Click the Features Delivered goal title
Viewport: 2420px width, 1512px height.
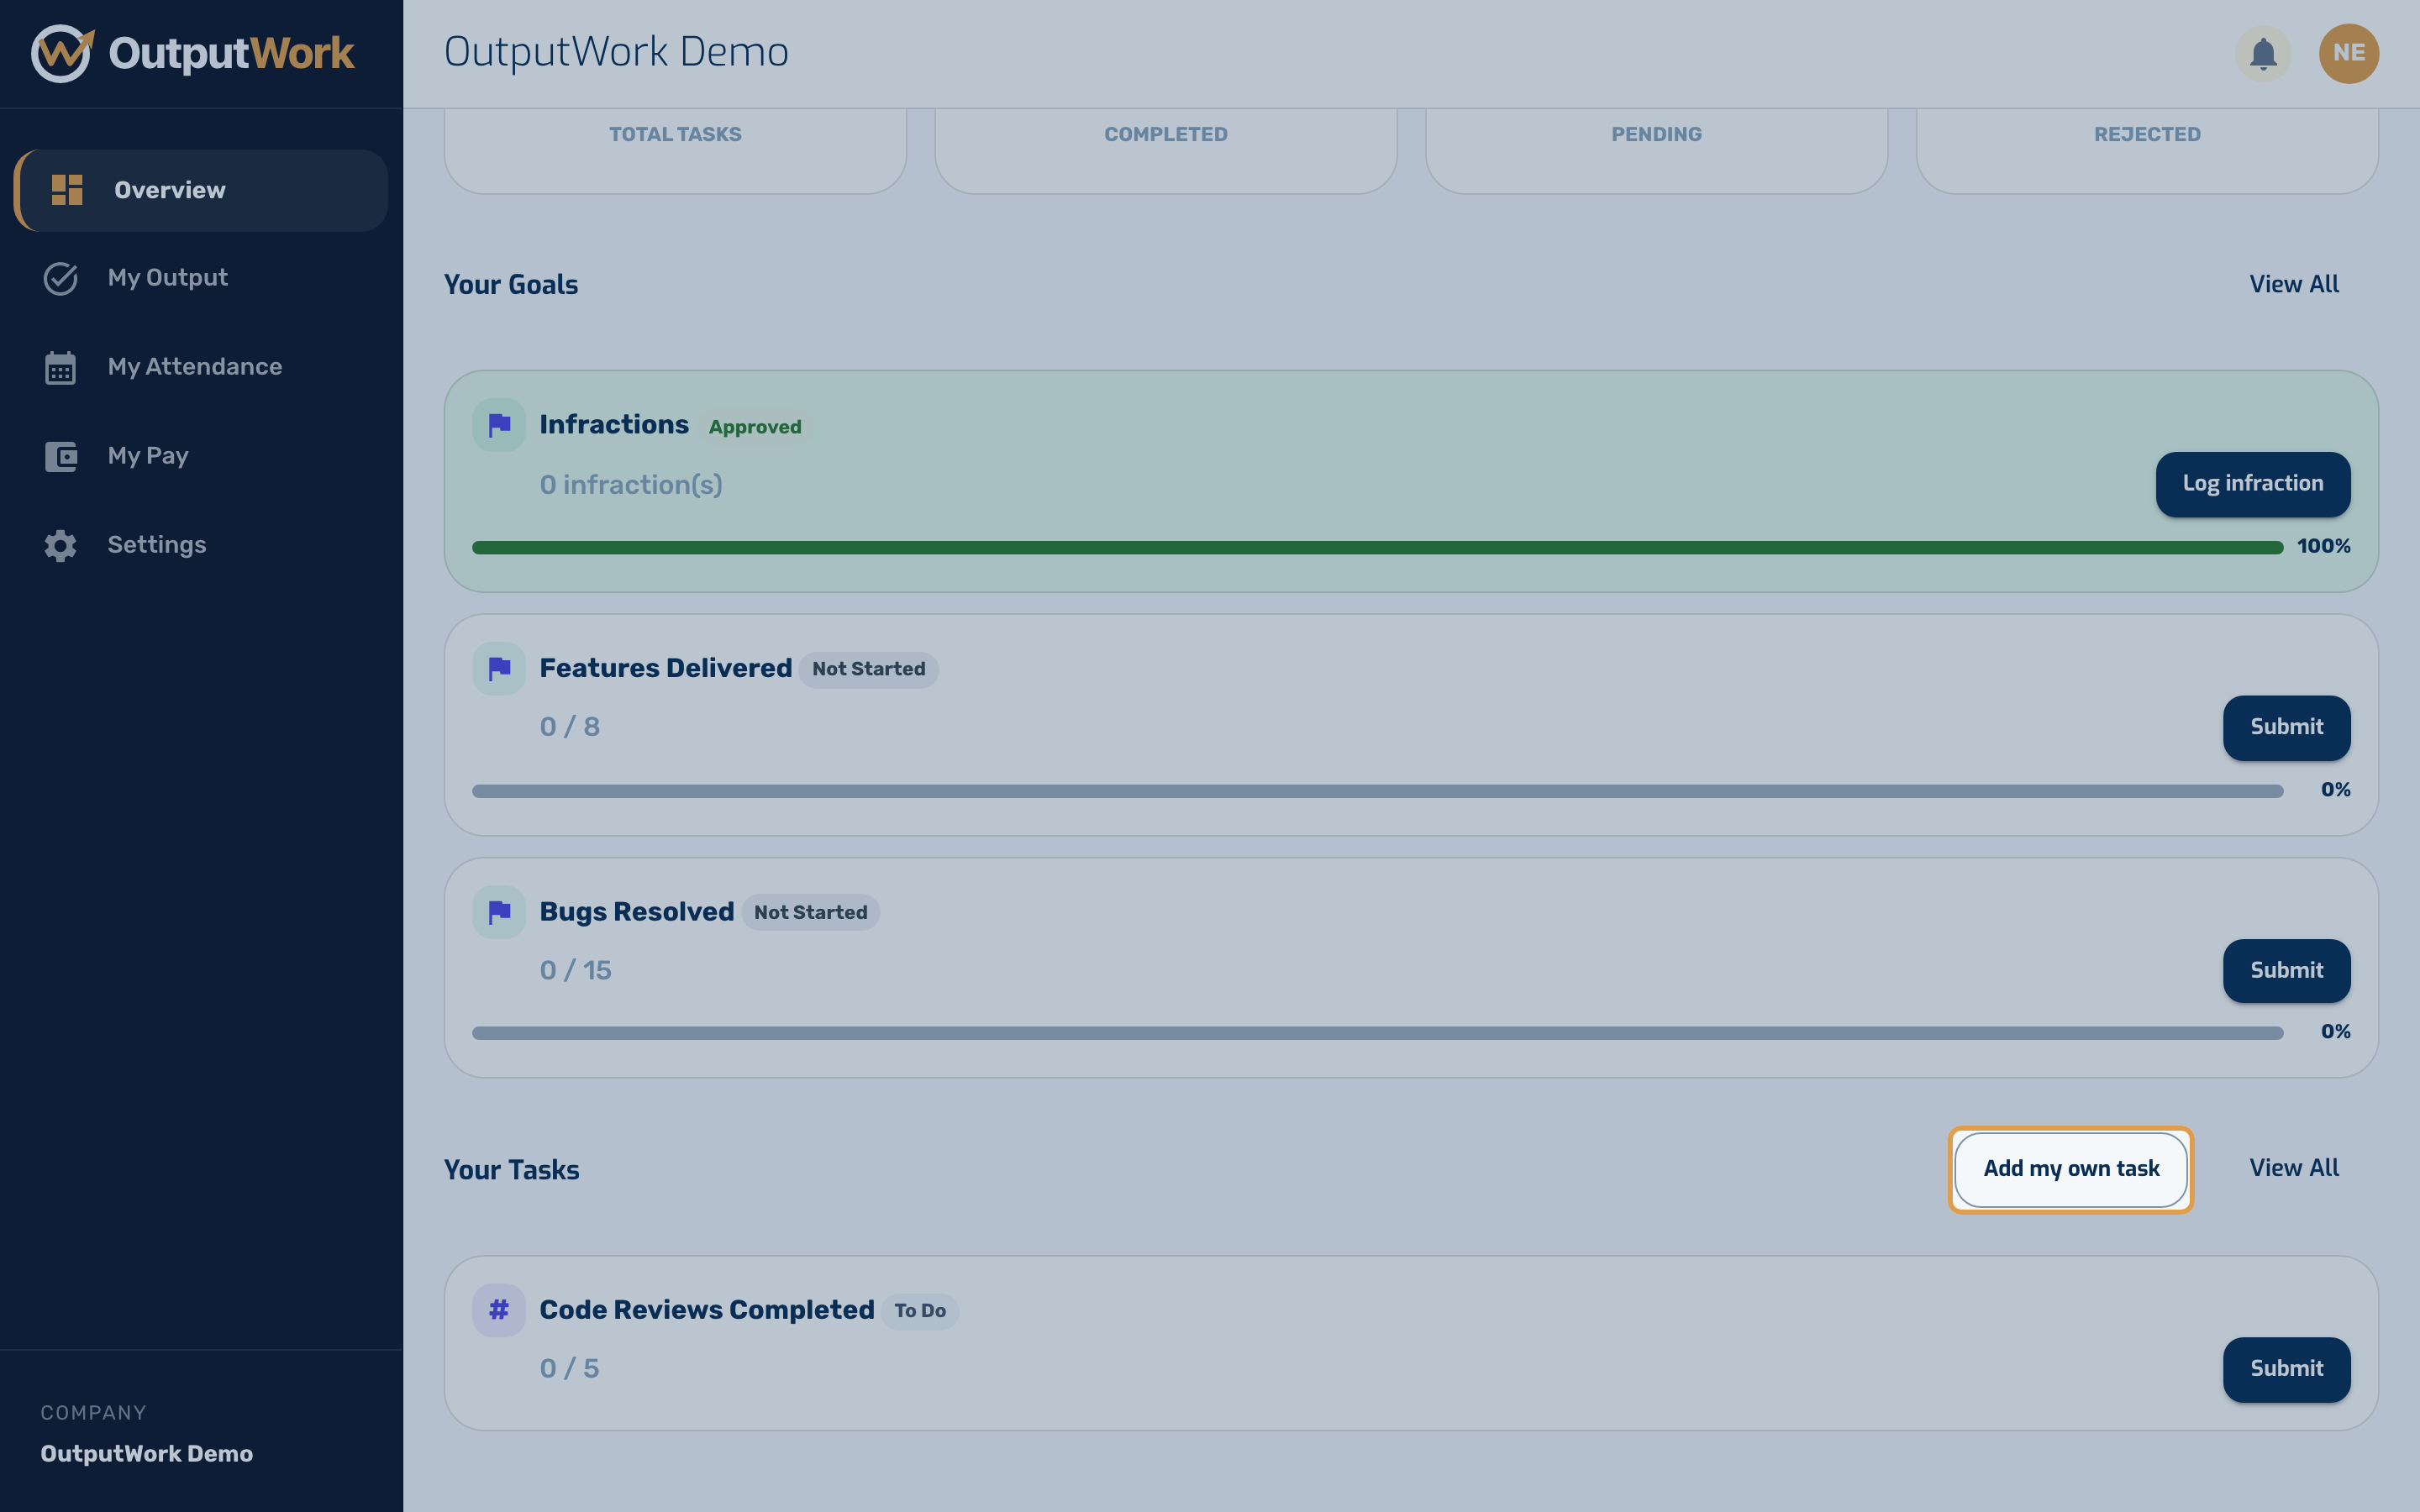pyautogui.click(x=665, y=668)
